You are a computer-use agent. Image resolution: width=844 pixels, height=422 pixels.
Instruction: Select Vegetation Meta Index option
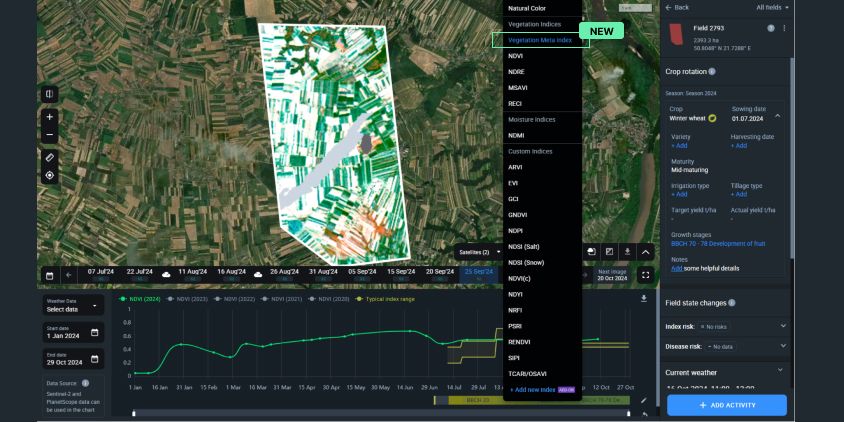click(540, 40)
